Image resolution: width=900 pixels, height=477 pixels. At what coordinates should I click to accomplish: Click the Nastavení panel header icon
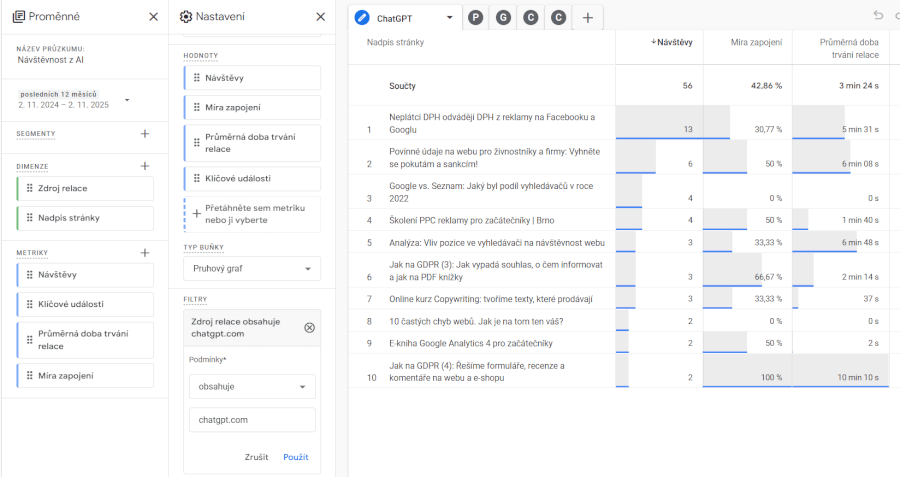(186, 17)
